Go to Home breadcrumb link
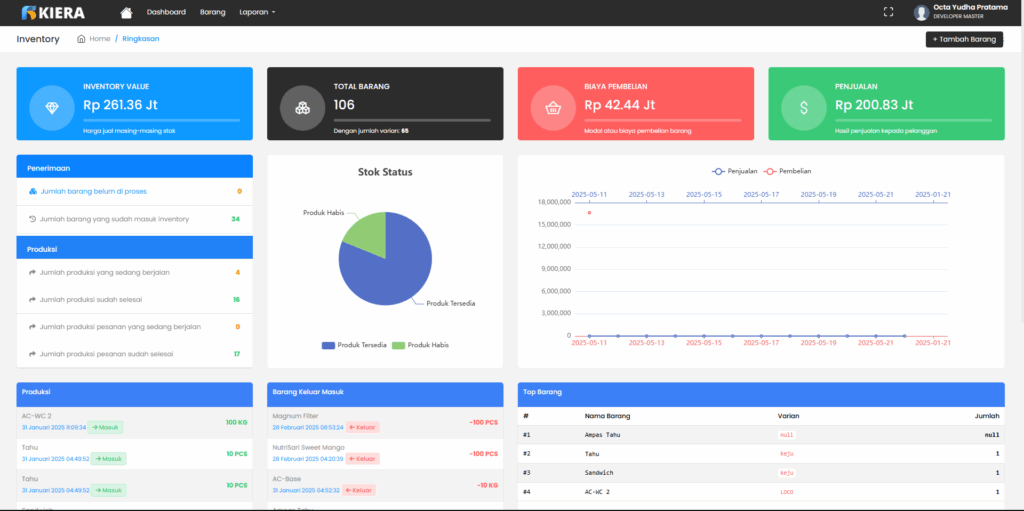This screenshot has height=511, width=1024. (x=99, y=39)
